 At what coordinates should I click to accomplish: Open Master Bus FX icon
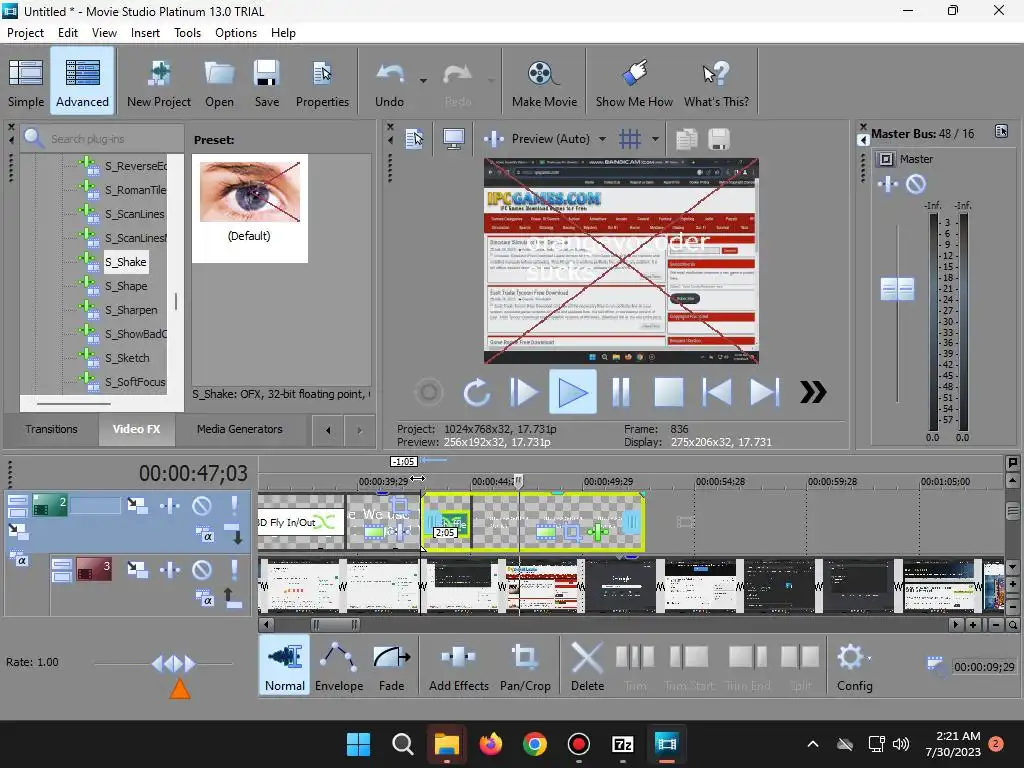[888, 184]
